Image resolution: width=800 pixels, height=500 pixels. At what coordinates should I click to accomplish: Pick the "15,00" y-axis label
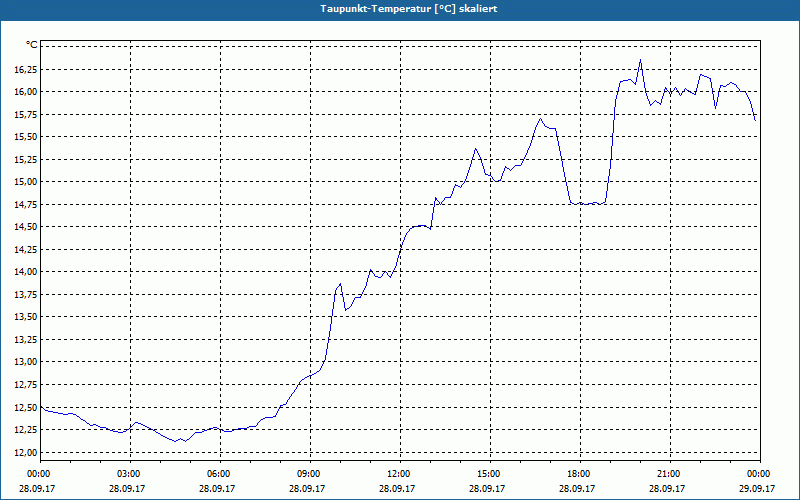[x=26, y=181]
